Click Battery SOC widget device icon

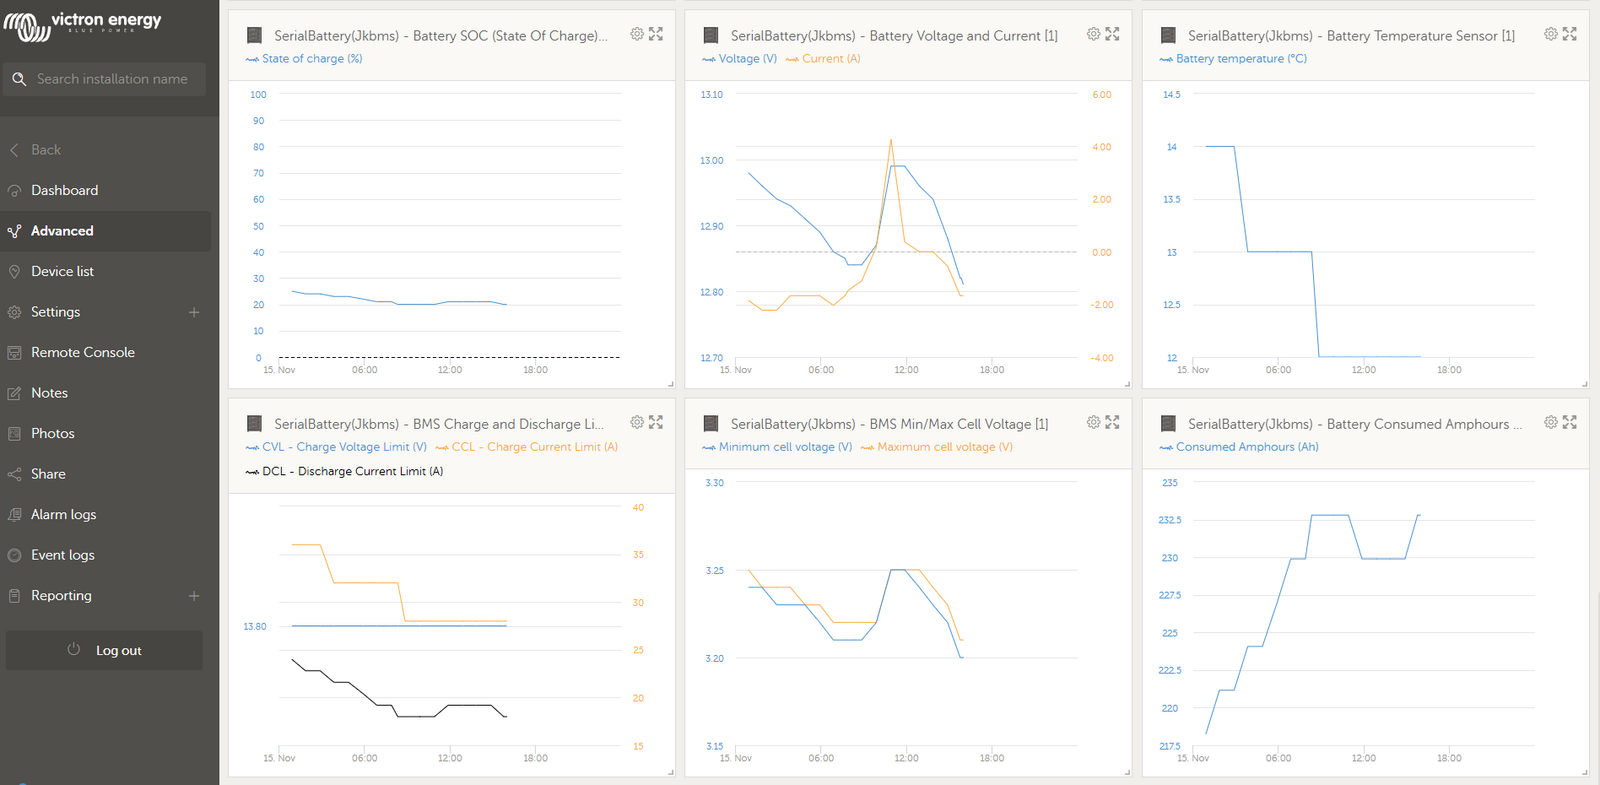[254, 35]
